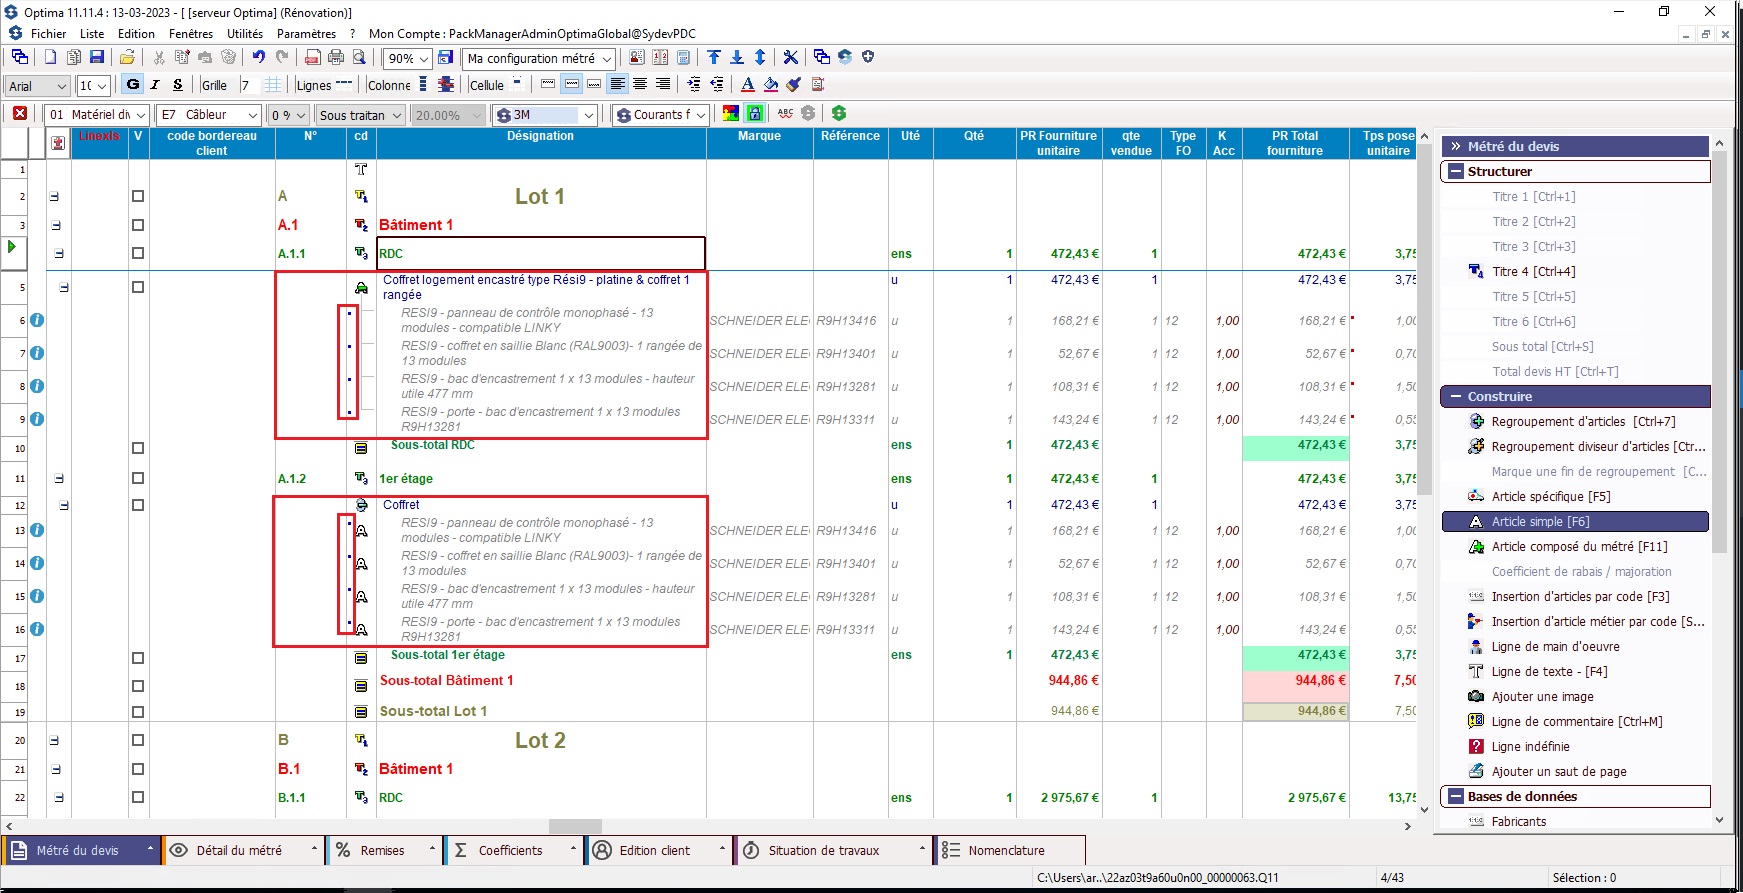Open the Paramètres menu
Image resolution: width=1743 pixels, height=893 pixels.
point(306,34)
